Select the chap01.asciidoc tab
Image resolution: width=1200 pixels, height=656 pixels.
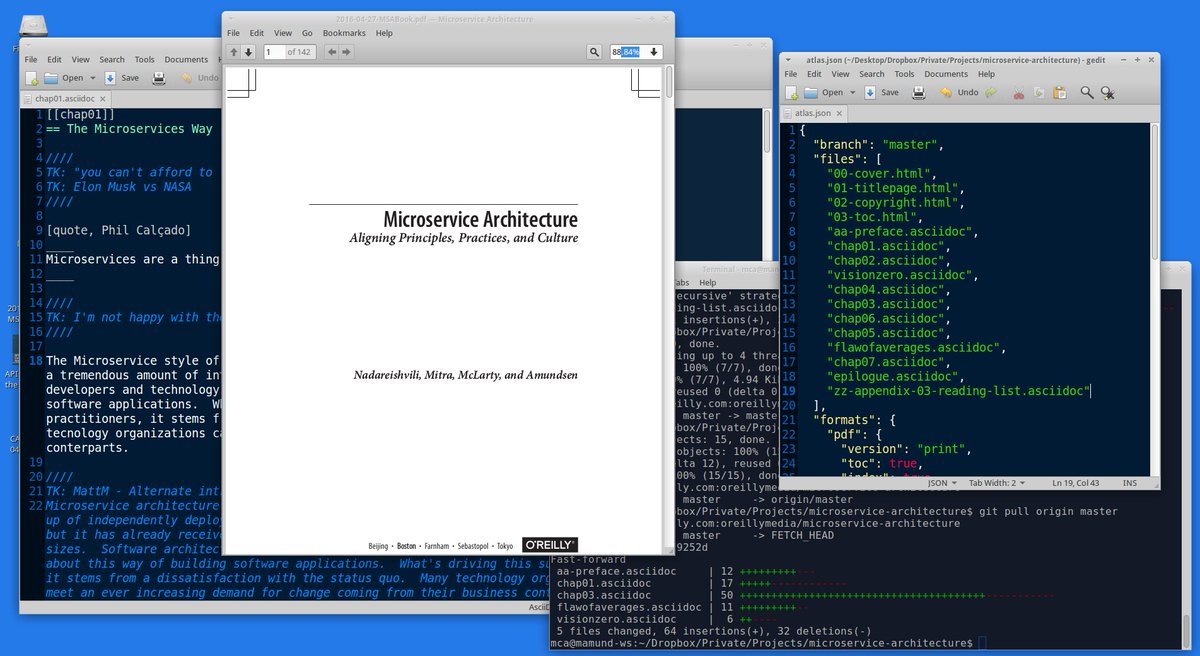point(67,98)
